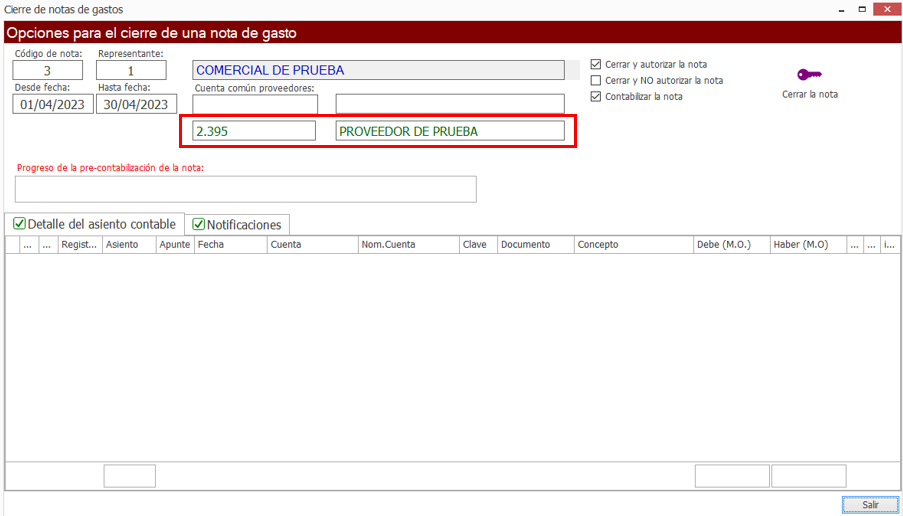Click the Hasta fecha date field

[x=136, y=104]
